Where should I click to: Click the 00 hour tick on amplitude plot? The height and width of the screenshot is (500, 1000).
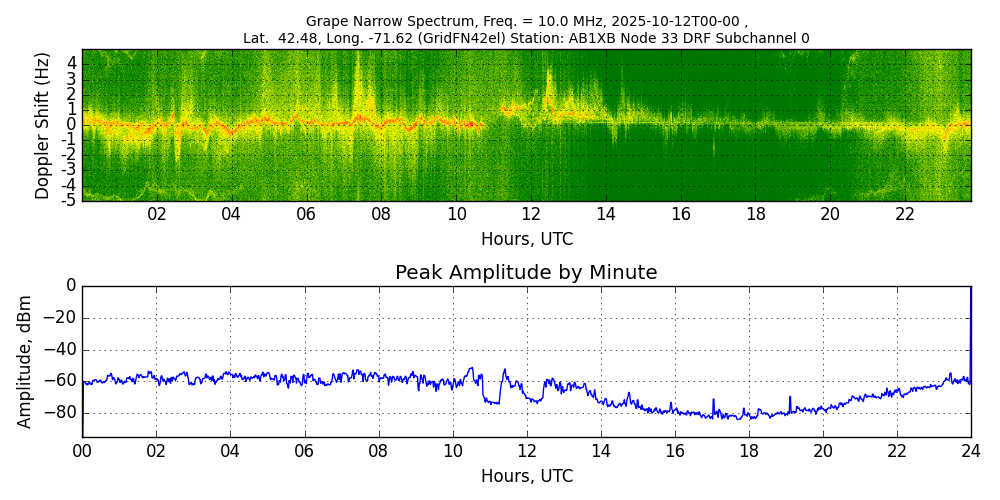point(82,451)
